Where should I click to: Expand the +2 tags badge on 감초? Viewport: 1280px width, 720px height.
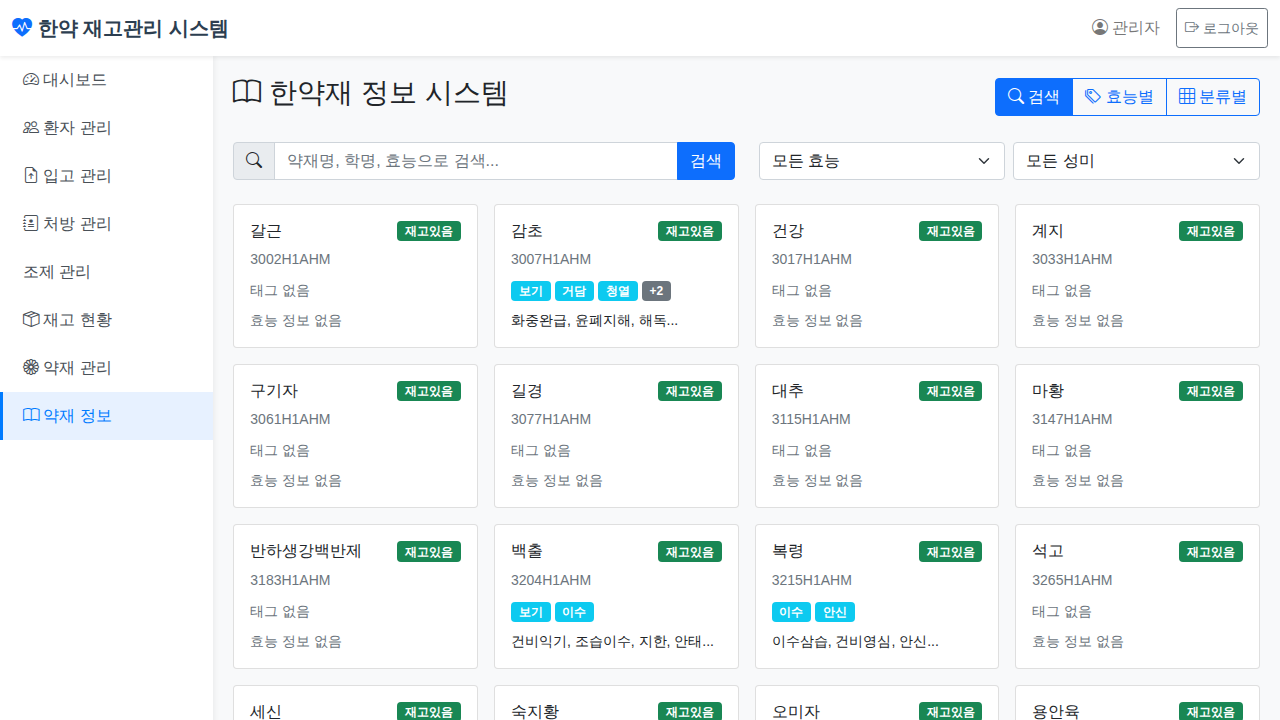pyautogui.click(x=656, y=291)
